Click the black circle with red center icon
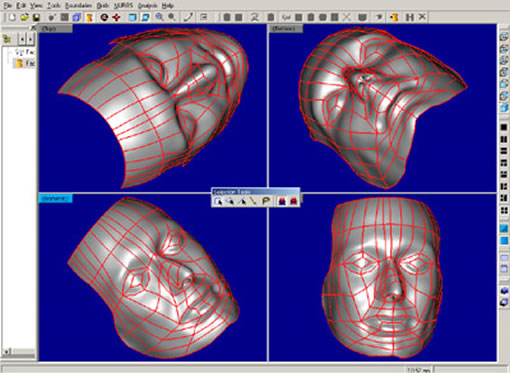 pyautogui.click(x=104, y=17)
